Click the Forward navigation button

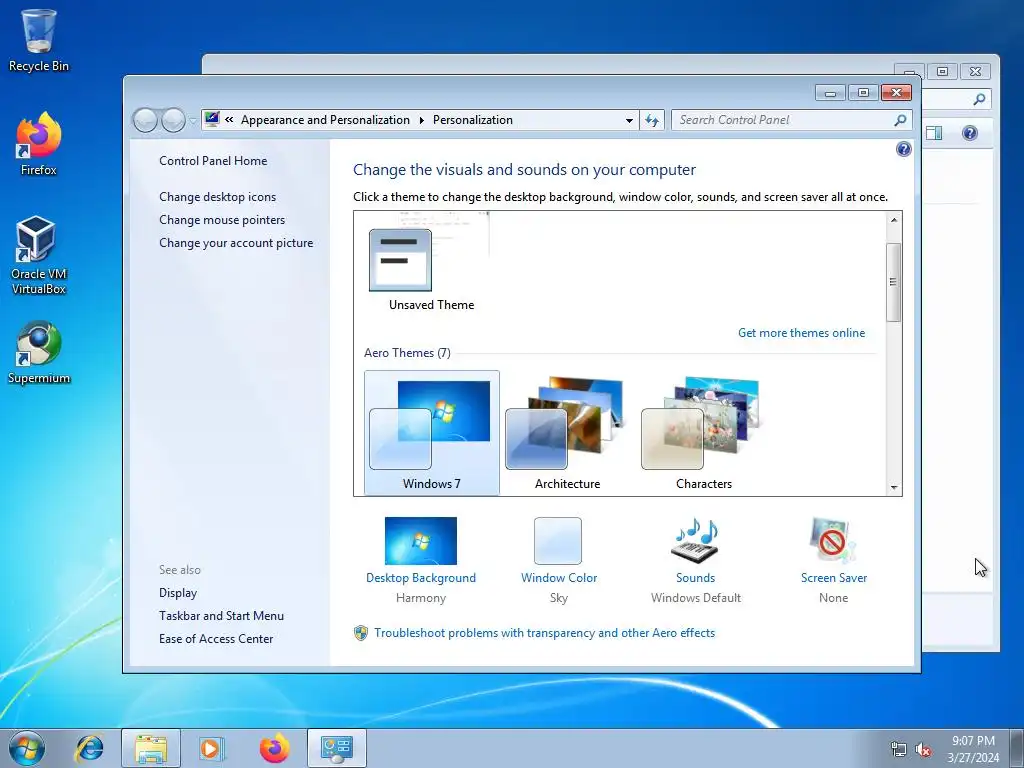pos(173,120)
